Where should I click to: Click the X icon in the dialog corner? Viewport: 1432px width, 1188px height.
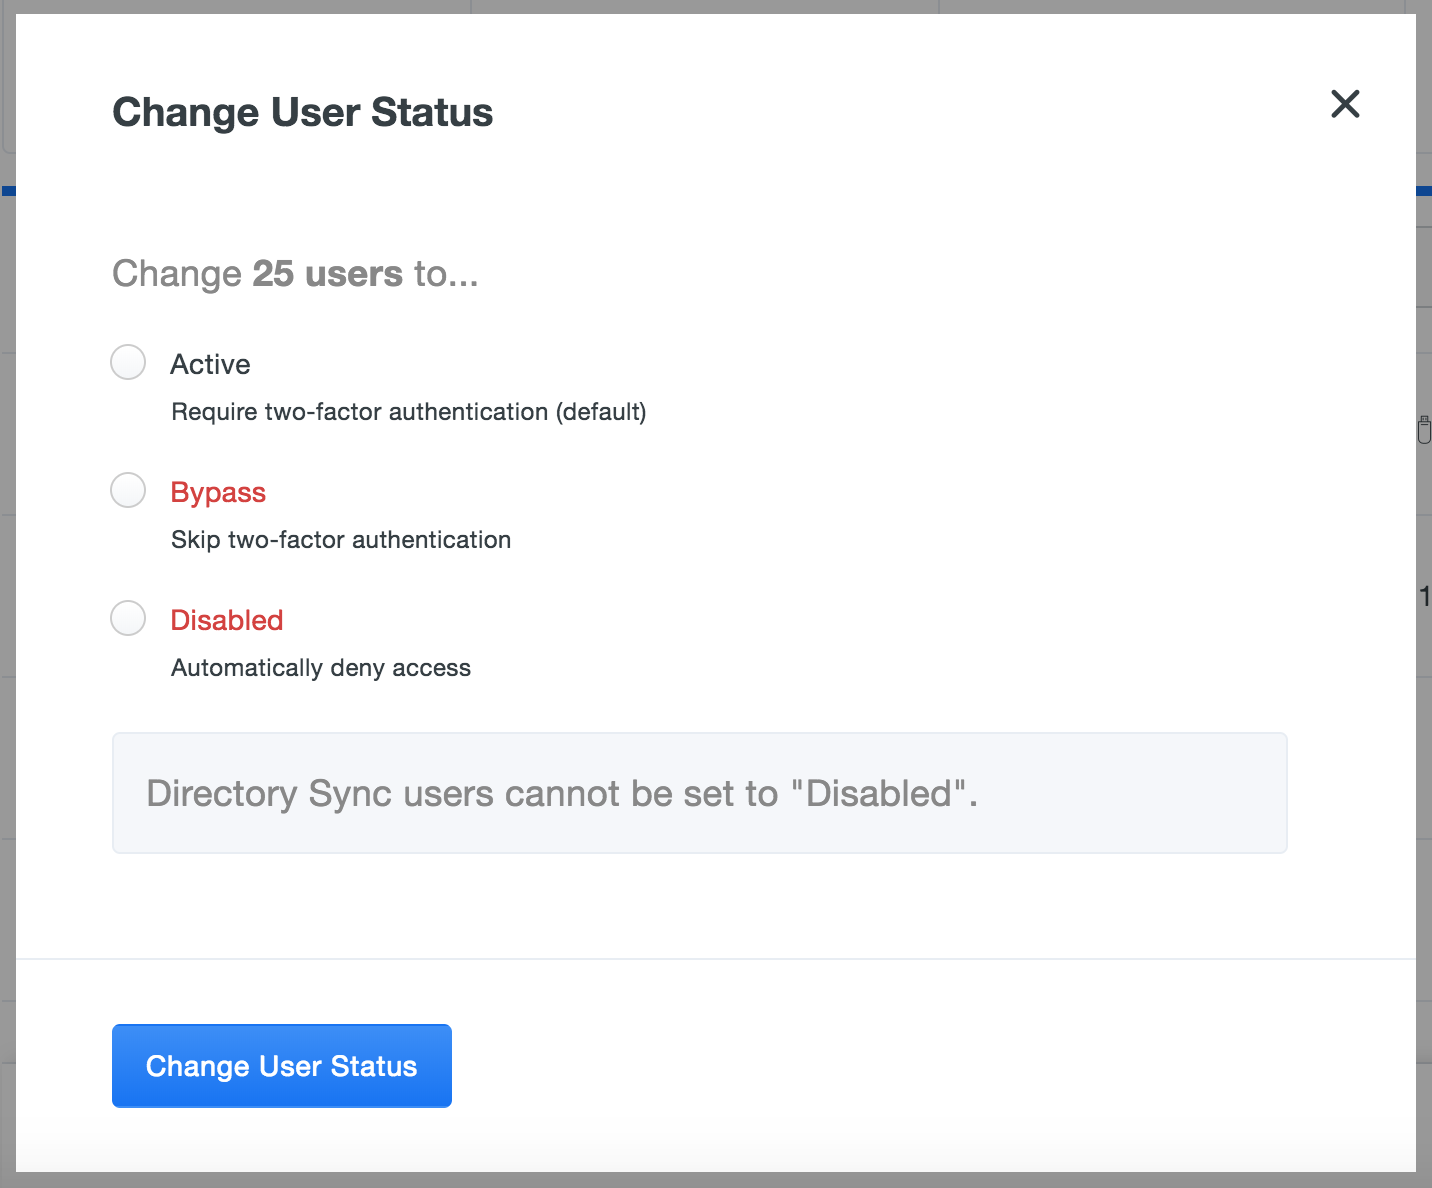click(x=1345, y=105)
